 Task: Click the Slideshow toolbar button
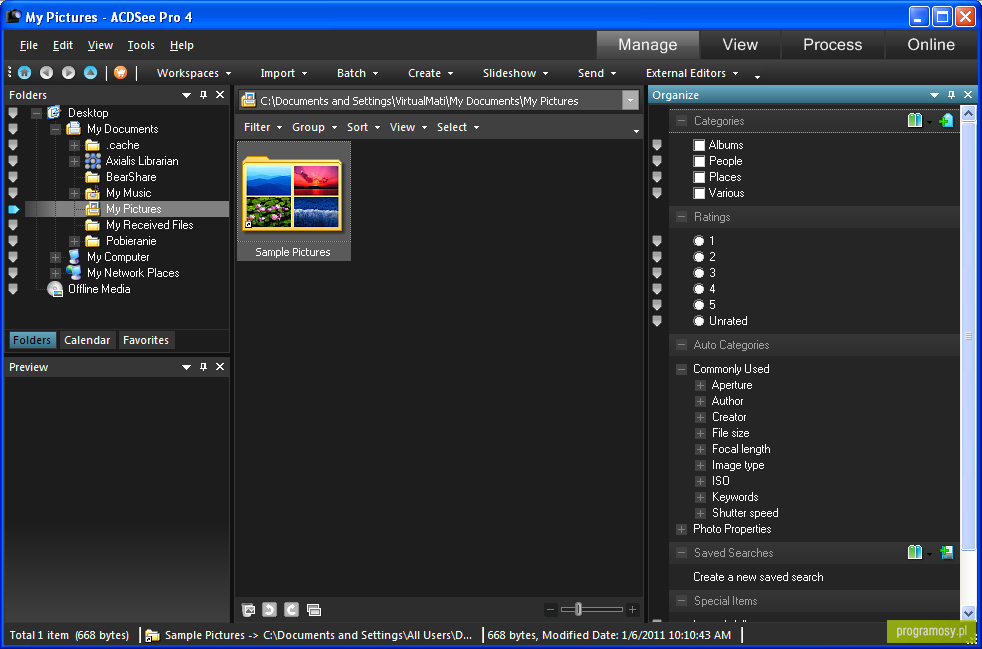[515, 73]
